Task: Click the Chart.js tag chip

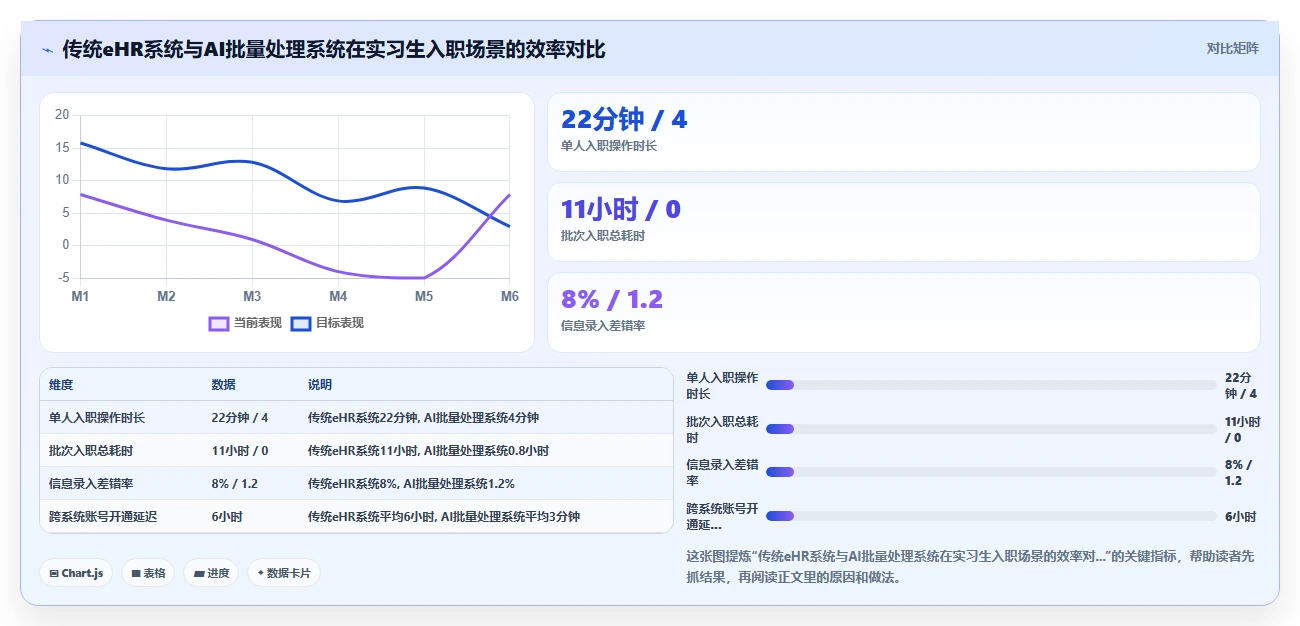Action: coord(76,573)
